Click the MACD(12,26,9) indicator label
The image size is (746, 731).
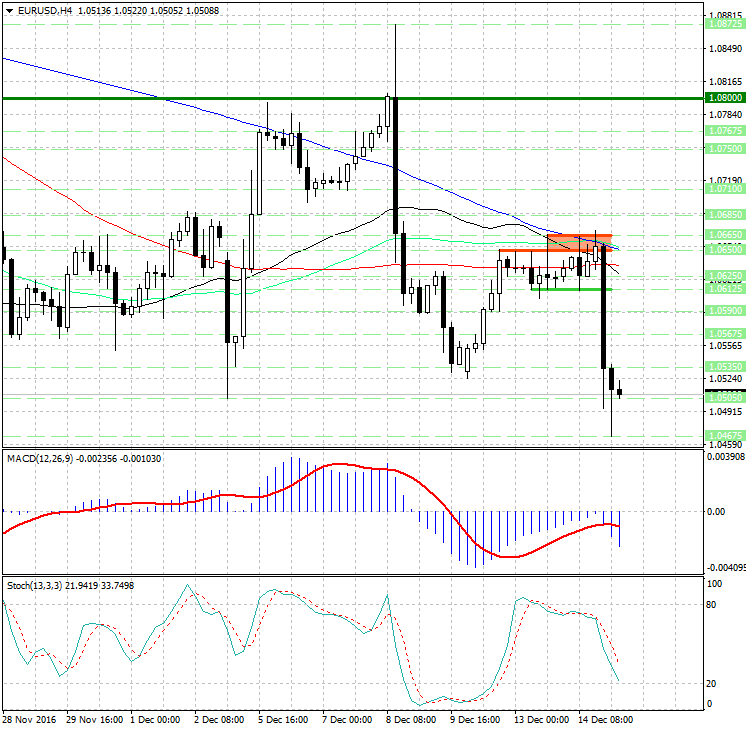click(x=40, y=458)
